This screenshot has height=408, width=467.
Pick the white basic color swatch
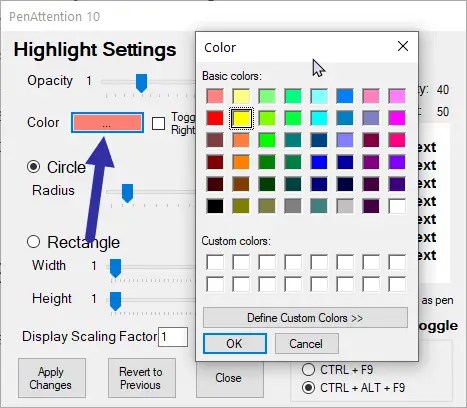pyautogui.click(x=397, y=206)
